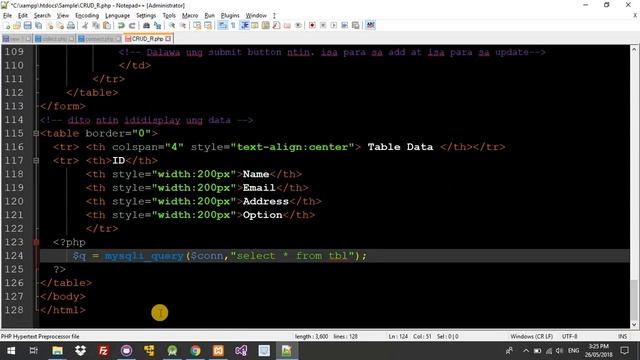Image resolution: width=640 pixels, height=360 pixels.
Task: Open the Window menu
Action: click(256, 16)
